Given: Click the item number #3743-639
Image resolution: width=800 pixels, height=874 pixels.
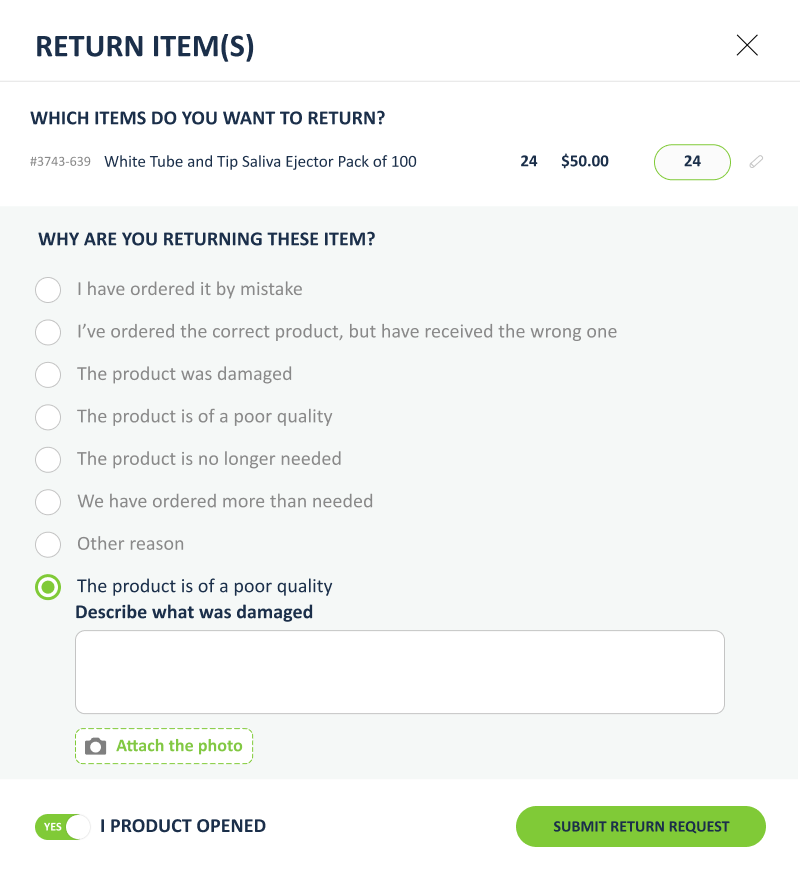Looking at the screenshot, I should coord(60,162).
